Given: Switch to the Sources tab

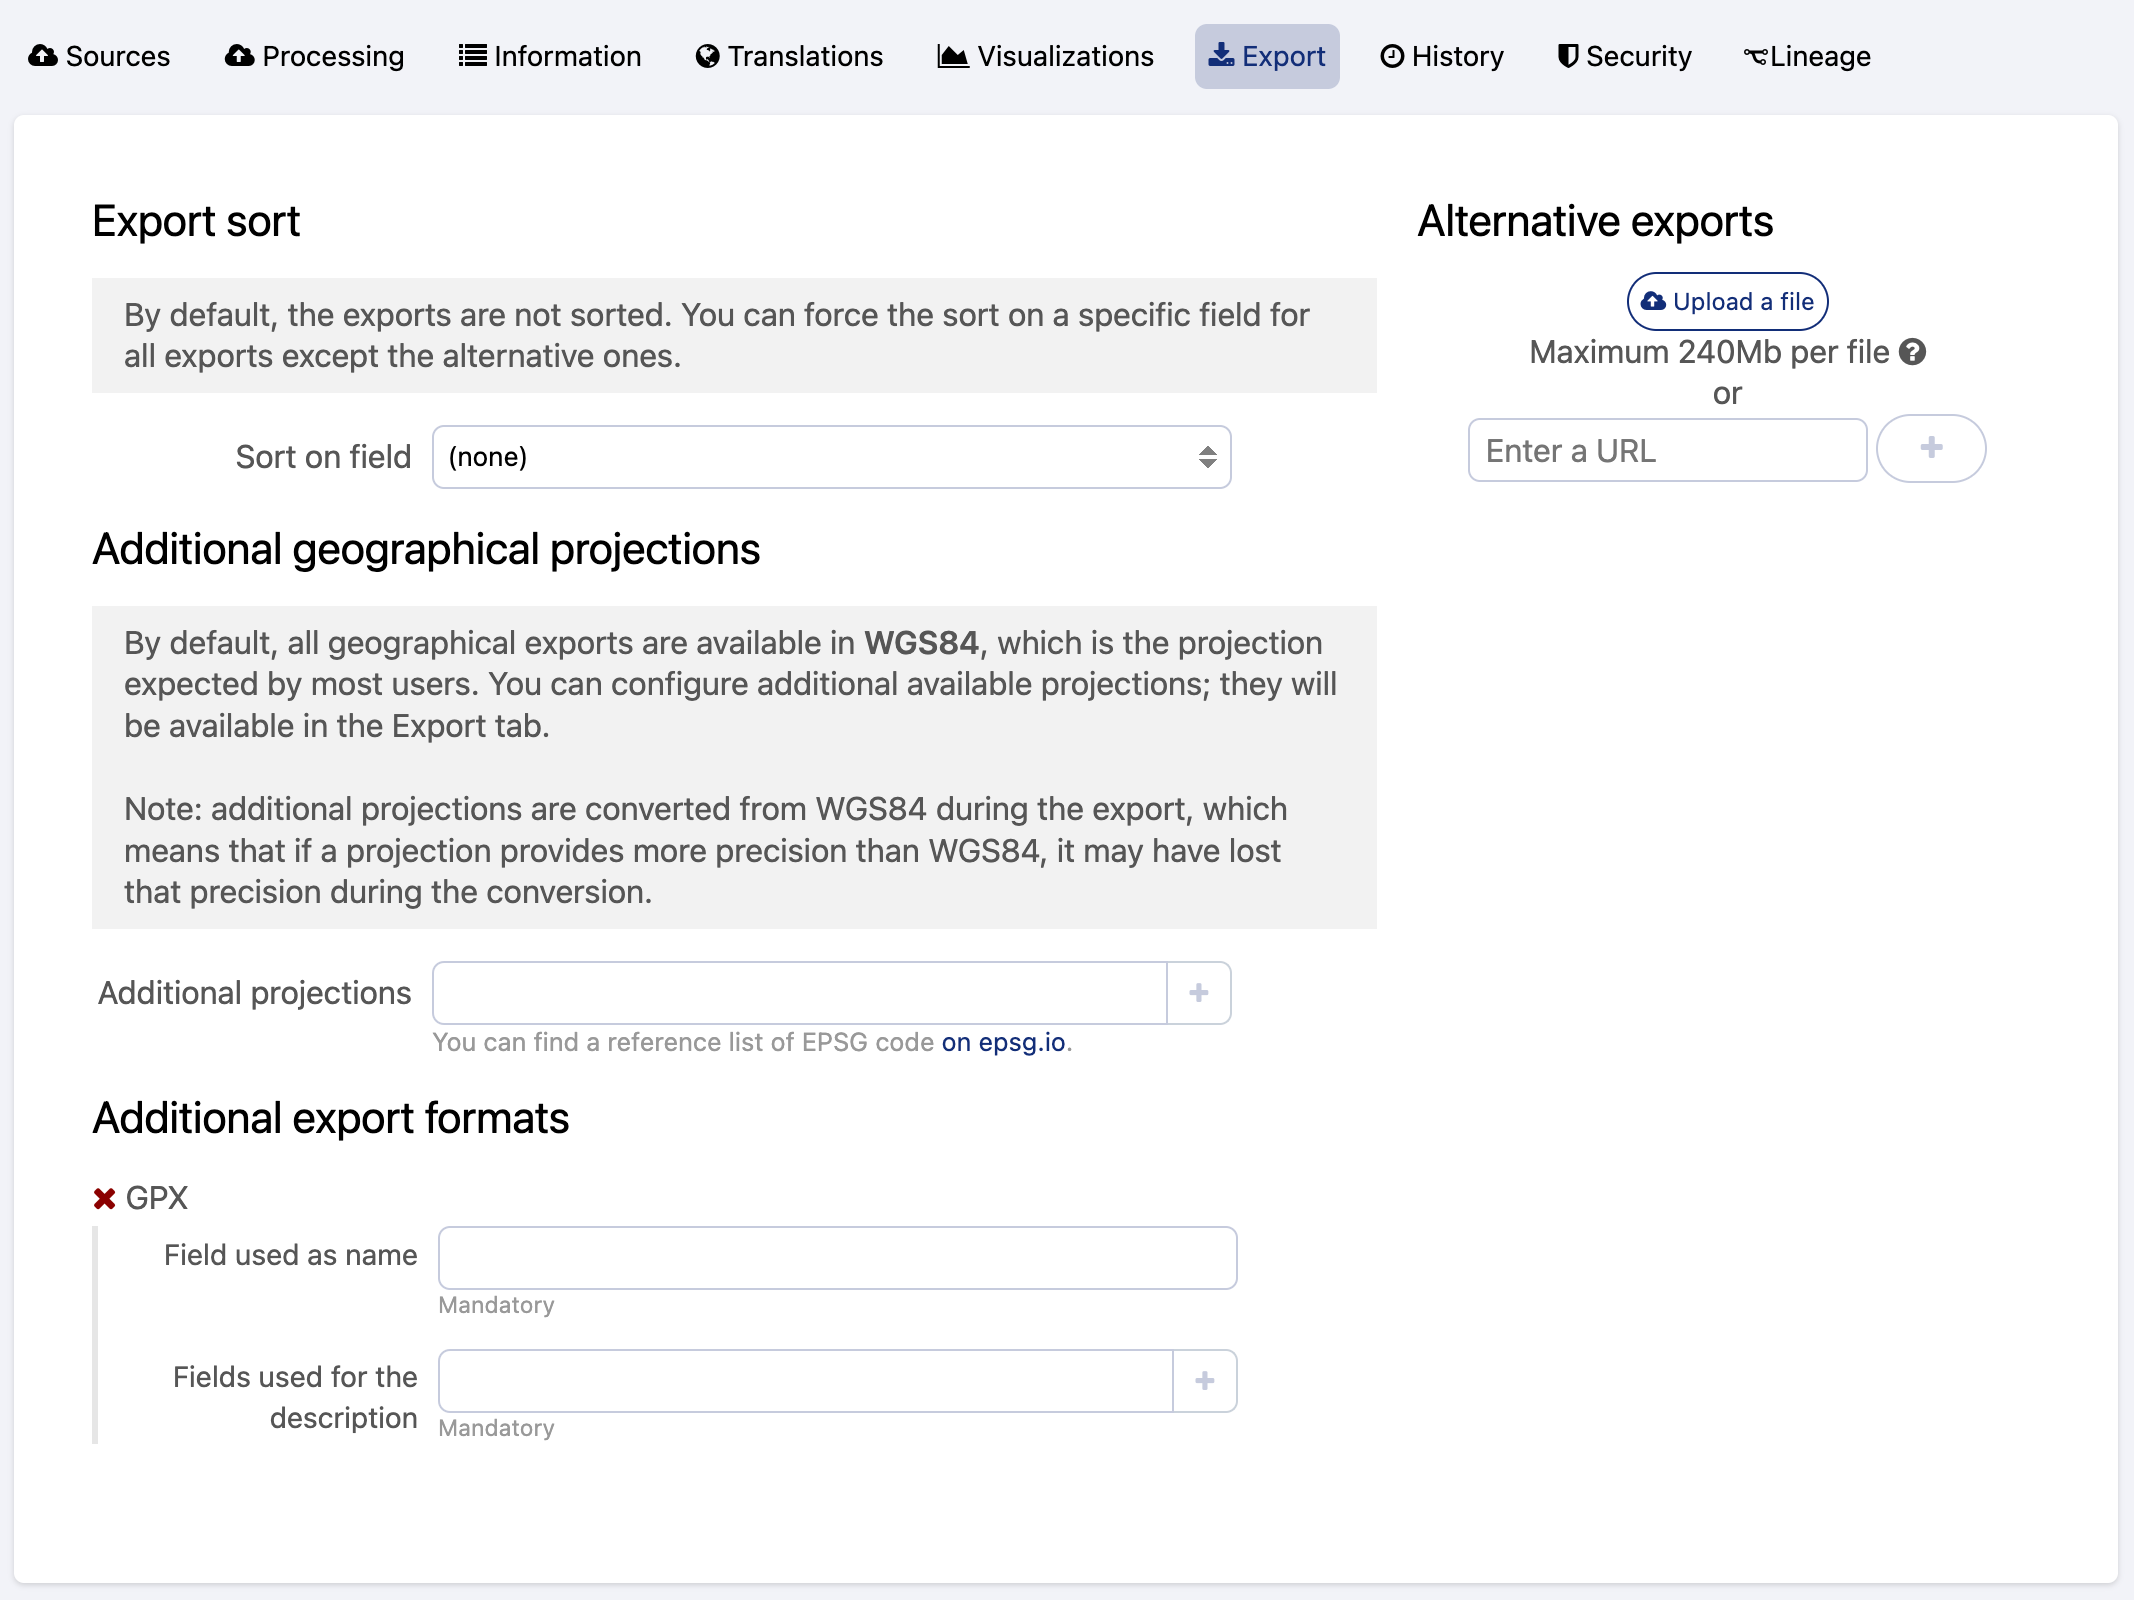Looking at the screenshot, I should pyautogui.click(x=100, y=56).
